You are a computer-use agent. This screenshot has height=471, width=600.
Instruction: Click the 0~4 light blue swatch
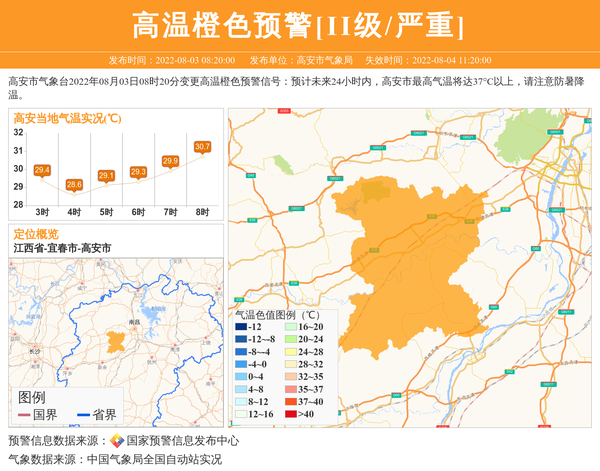[x=241, y=377]
